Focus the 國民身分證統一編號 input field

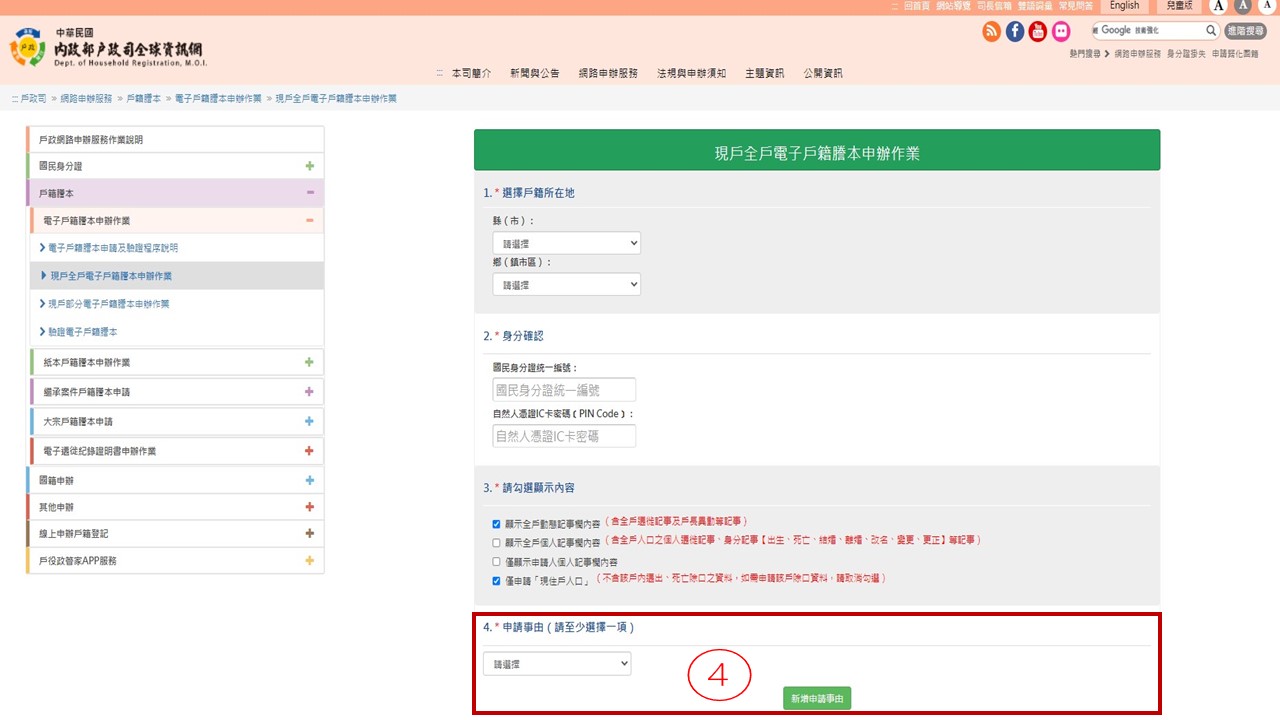[564, 390]
